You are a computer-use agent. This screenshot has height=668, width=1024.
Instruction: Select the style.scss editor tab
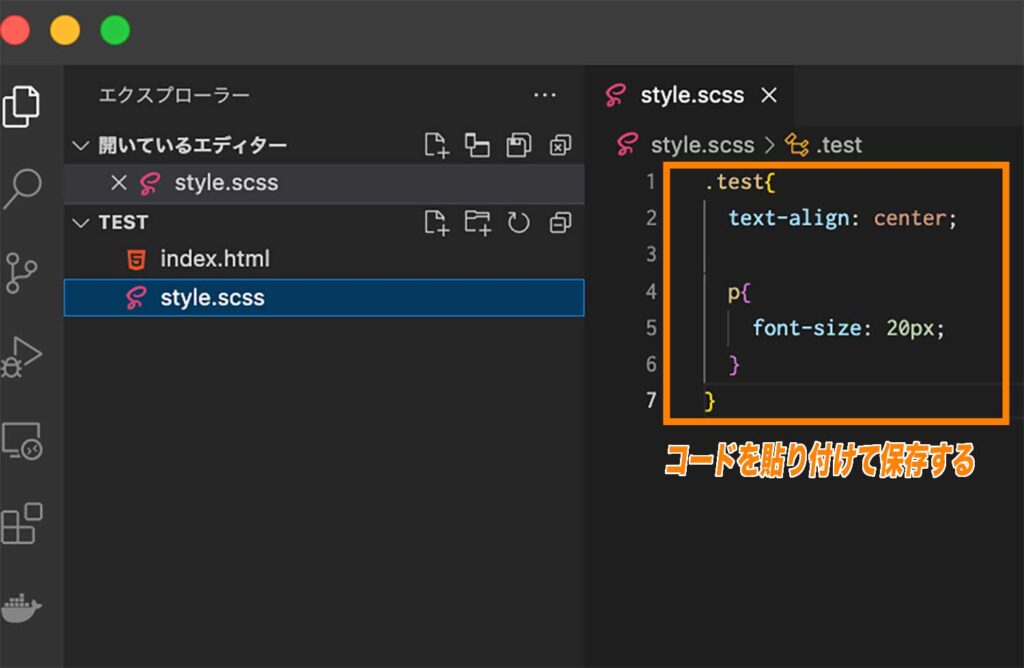692,95
